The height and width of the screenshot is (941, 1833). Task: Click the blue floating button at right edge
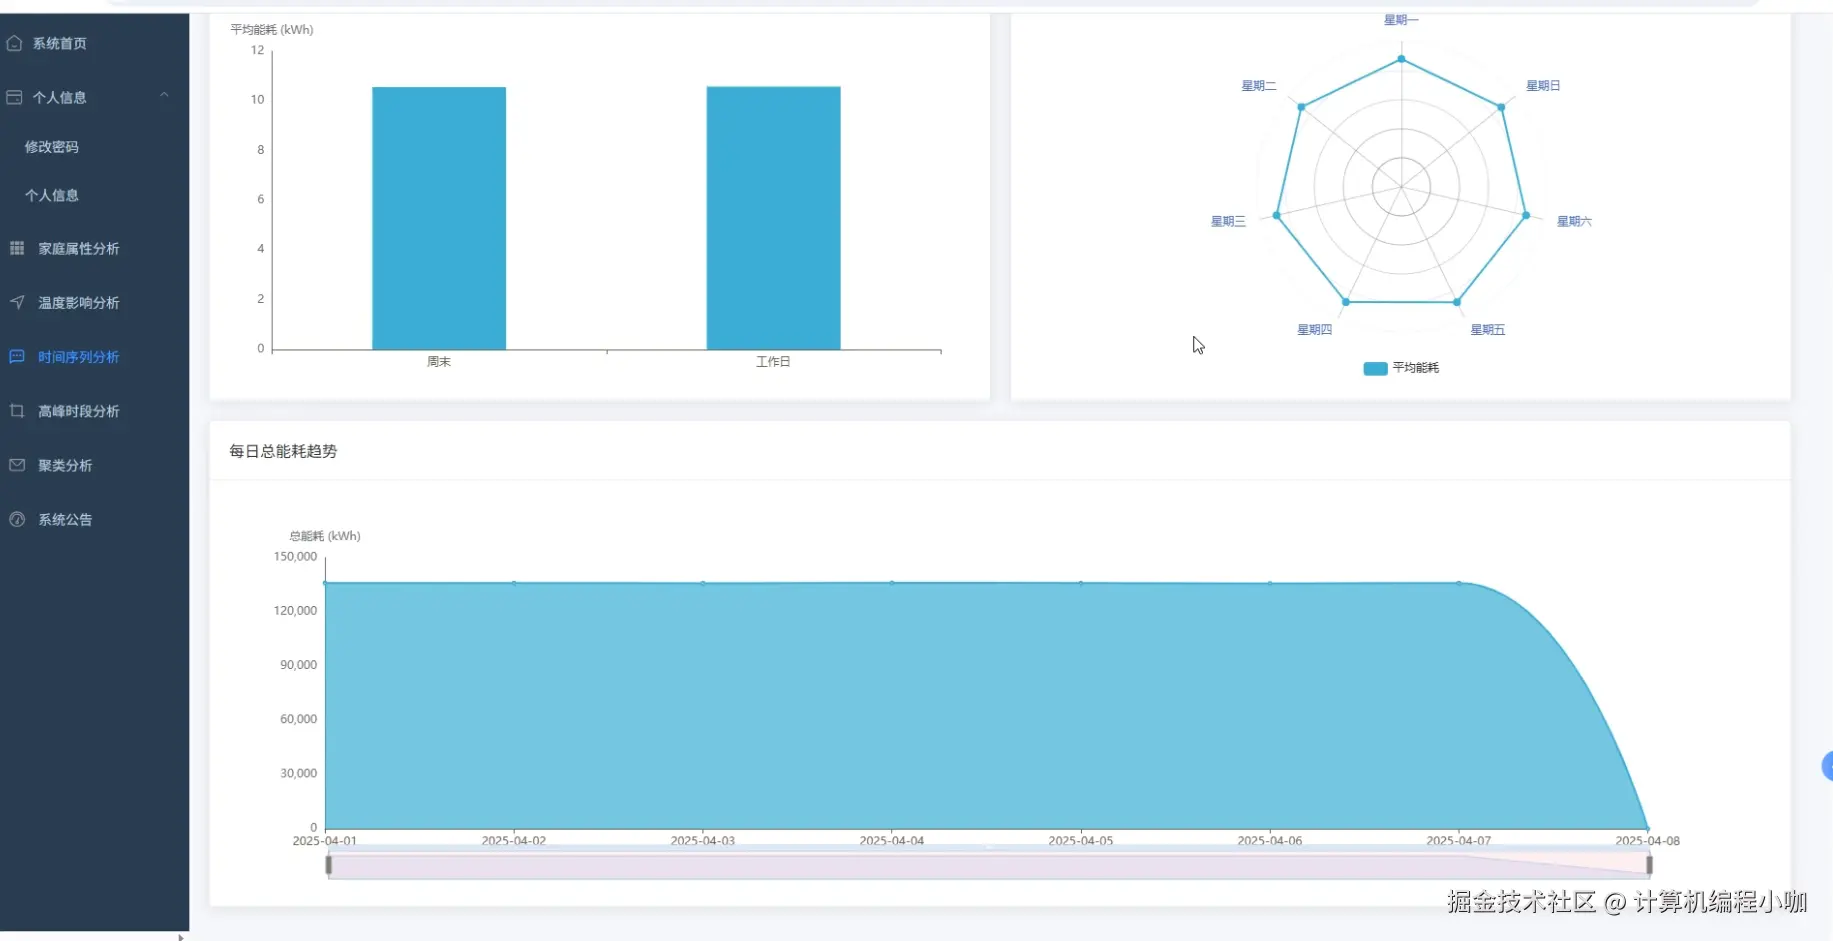(x=1827, y=766)
